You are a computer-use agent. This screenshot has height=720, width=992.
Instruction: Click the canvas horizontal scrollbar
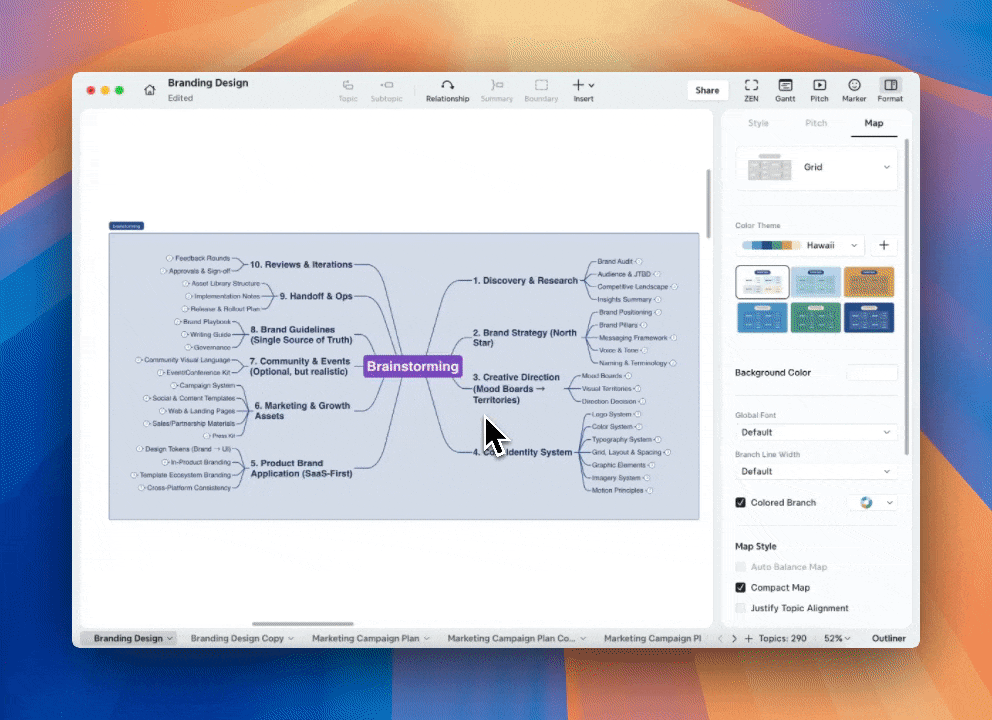302,624
